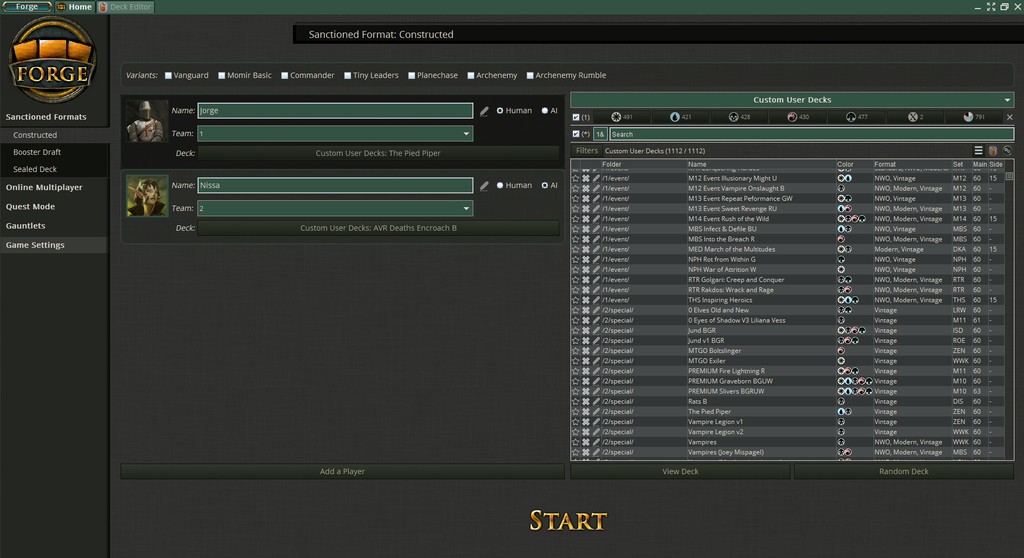
Task: Set Jorge's player type to AI
Action: (x=544, y=111)
